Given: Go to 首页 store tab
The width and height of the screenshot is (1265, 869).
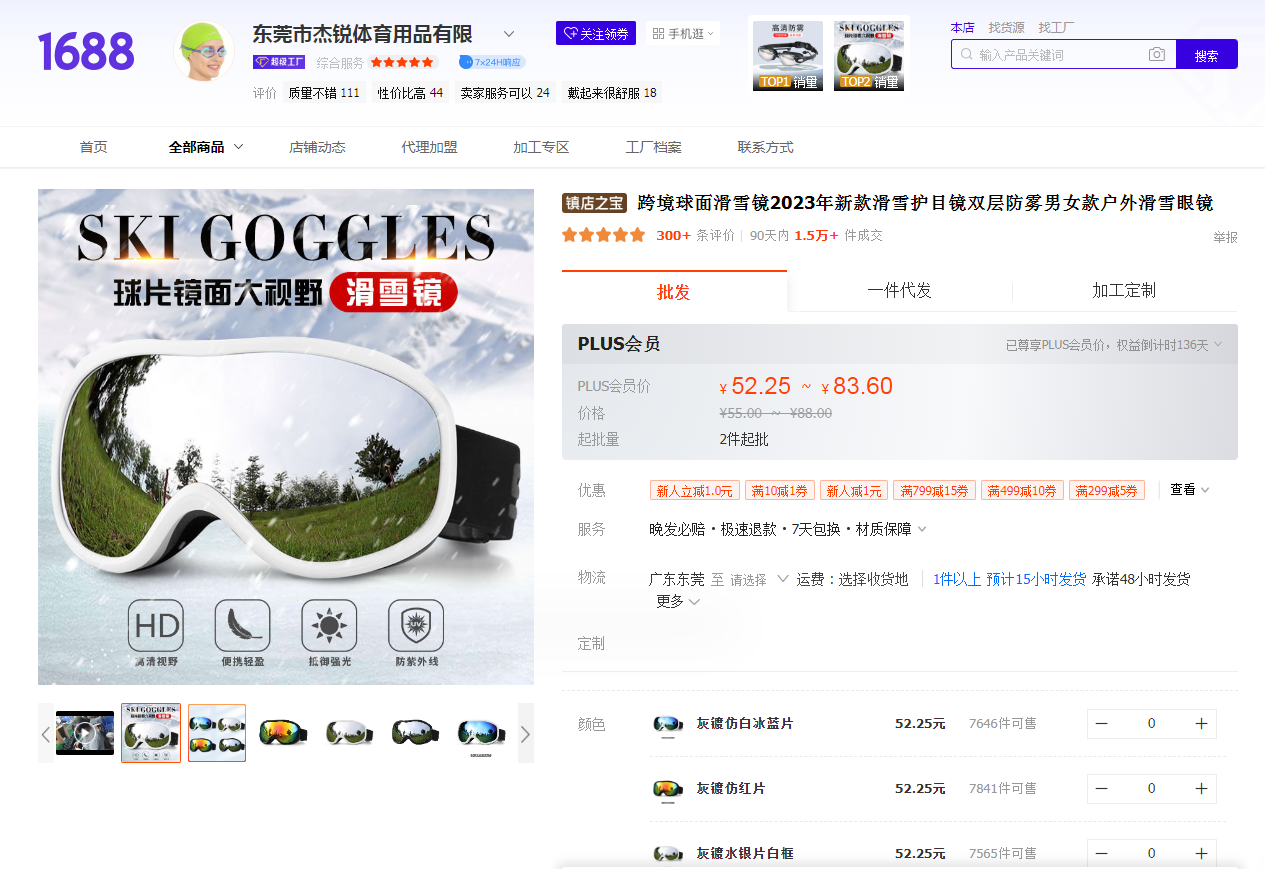Looking at the screenshot, I should [x=94, y=147].
